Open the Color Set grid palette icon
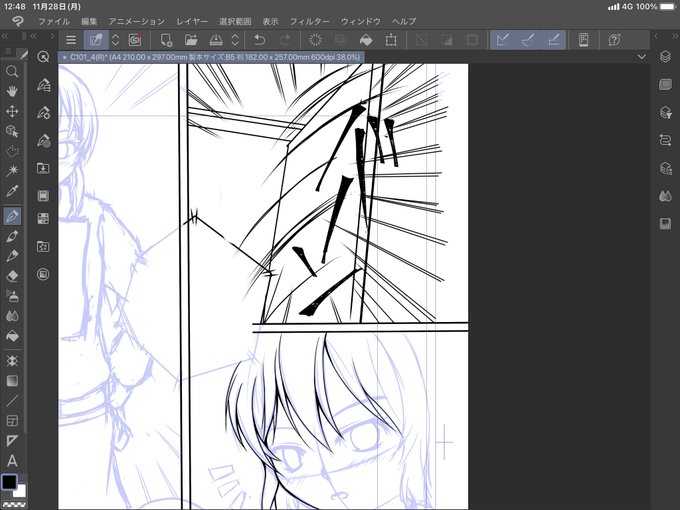The height and width of the screenshot is (510, 680). (x=43, y=219)
